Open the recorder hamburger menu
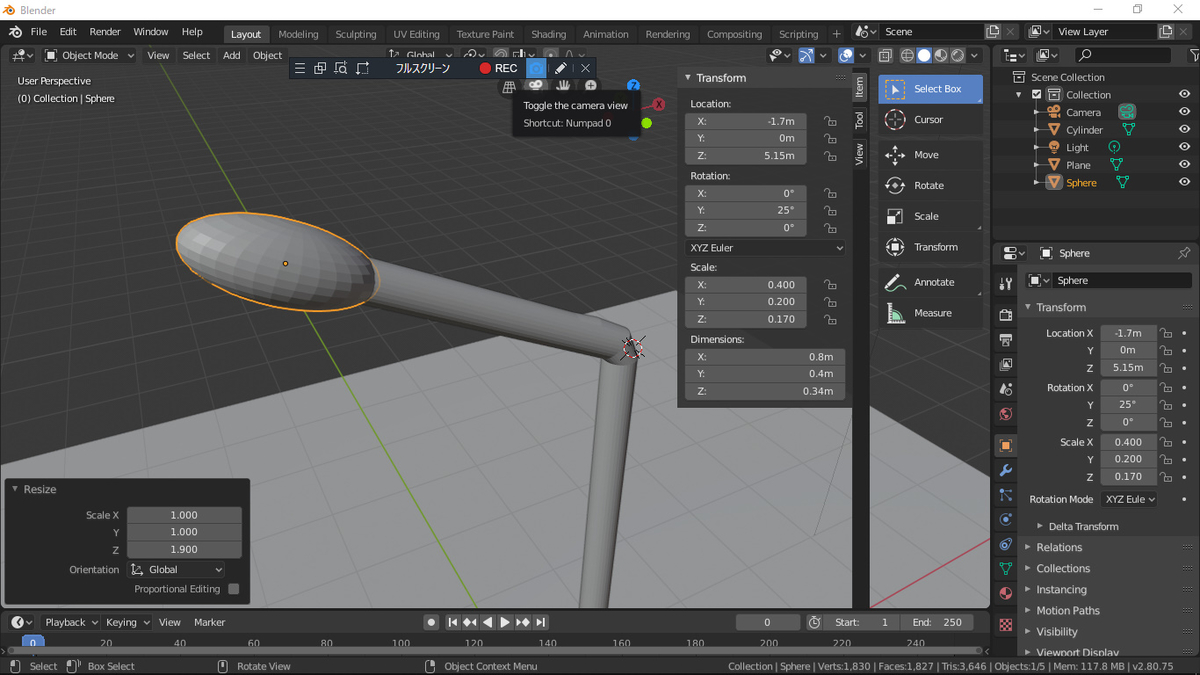The height and width of the screenshot is (675, 1200). (x=299, y=68)
